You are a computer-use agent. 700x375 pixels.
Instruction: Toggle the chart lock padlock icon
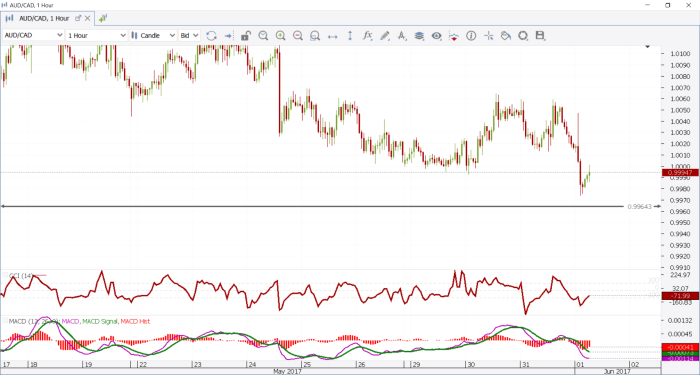pyautogui.click(x=246, y=36)
